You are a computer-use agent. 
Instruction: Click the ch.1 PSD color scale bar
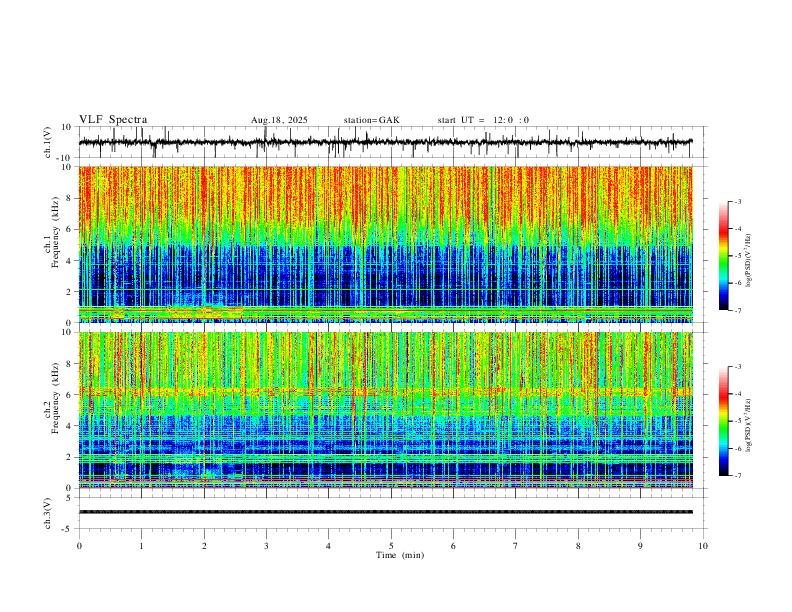coord(723,256)
